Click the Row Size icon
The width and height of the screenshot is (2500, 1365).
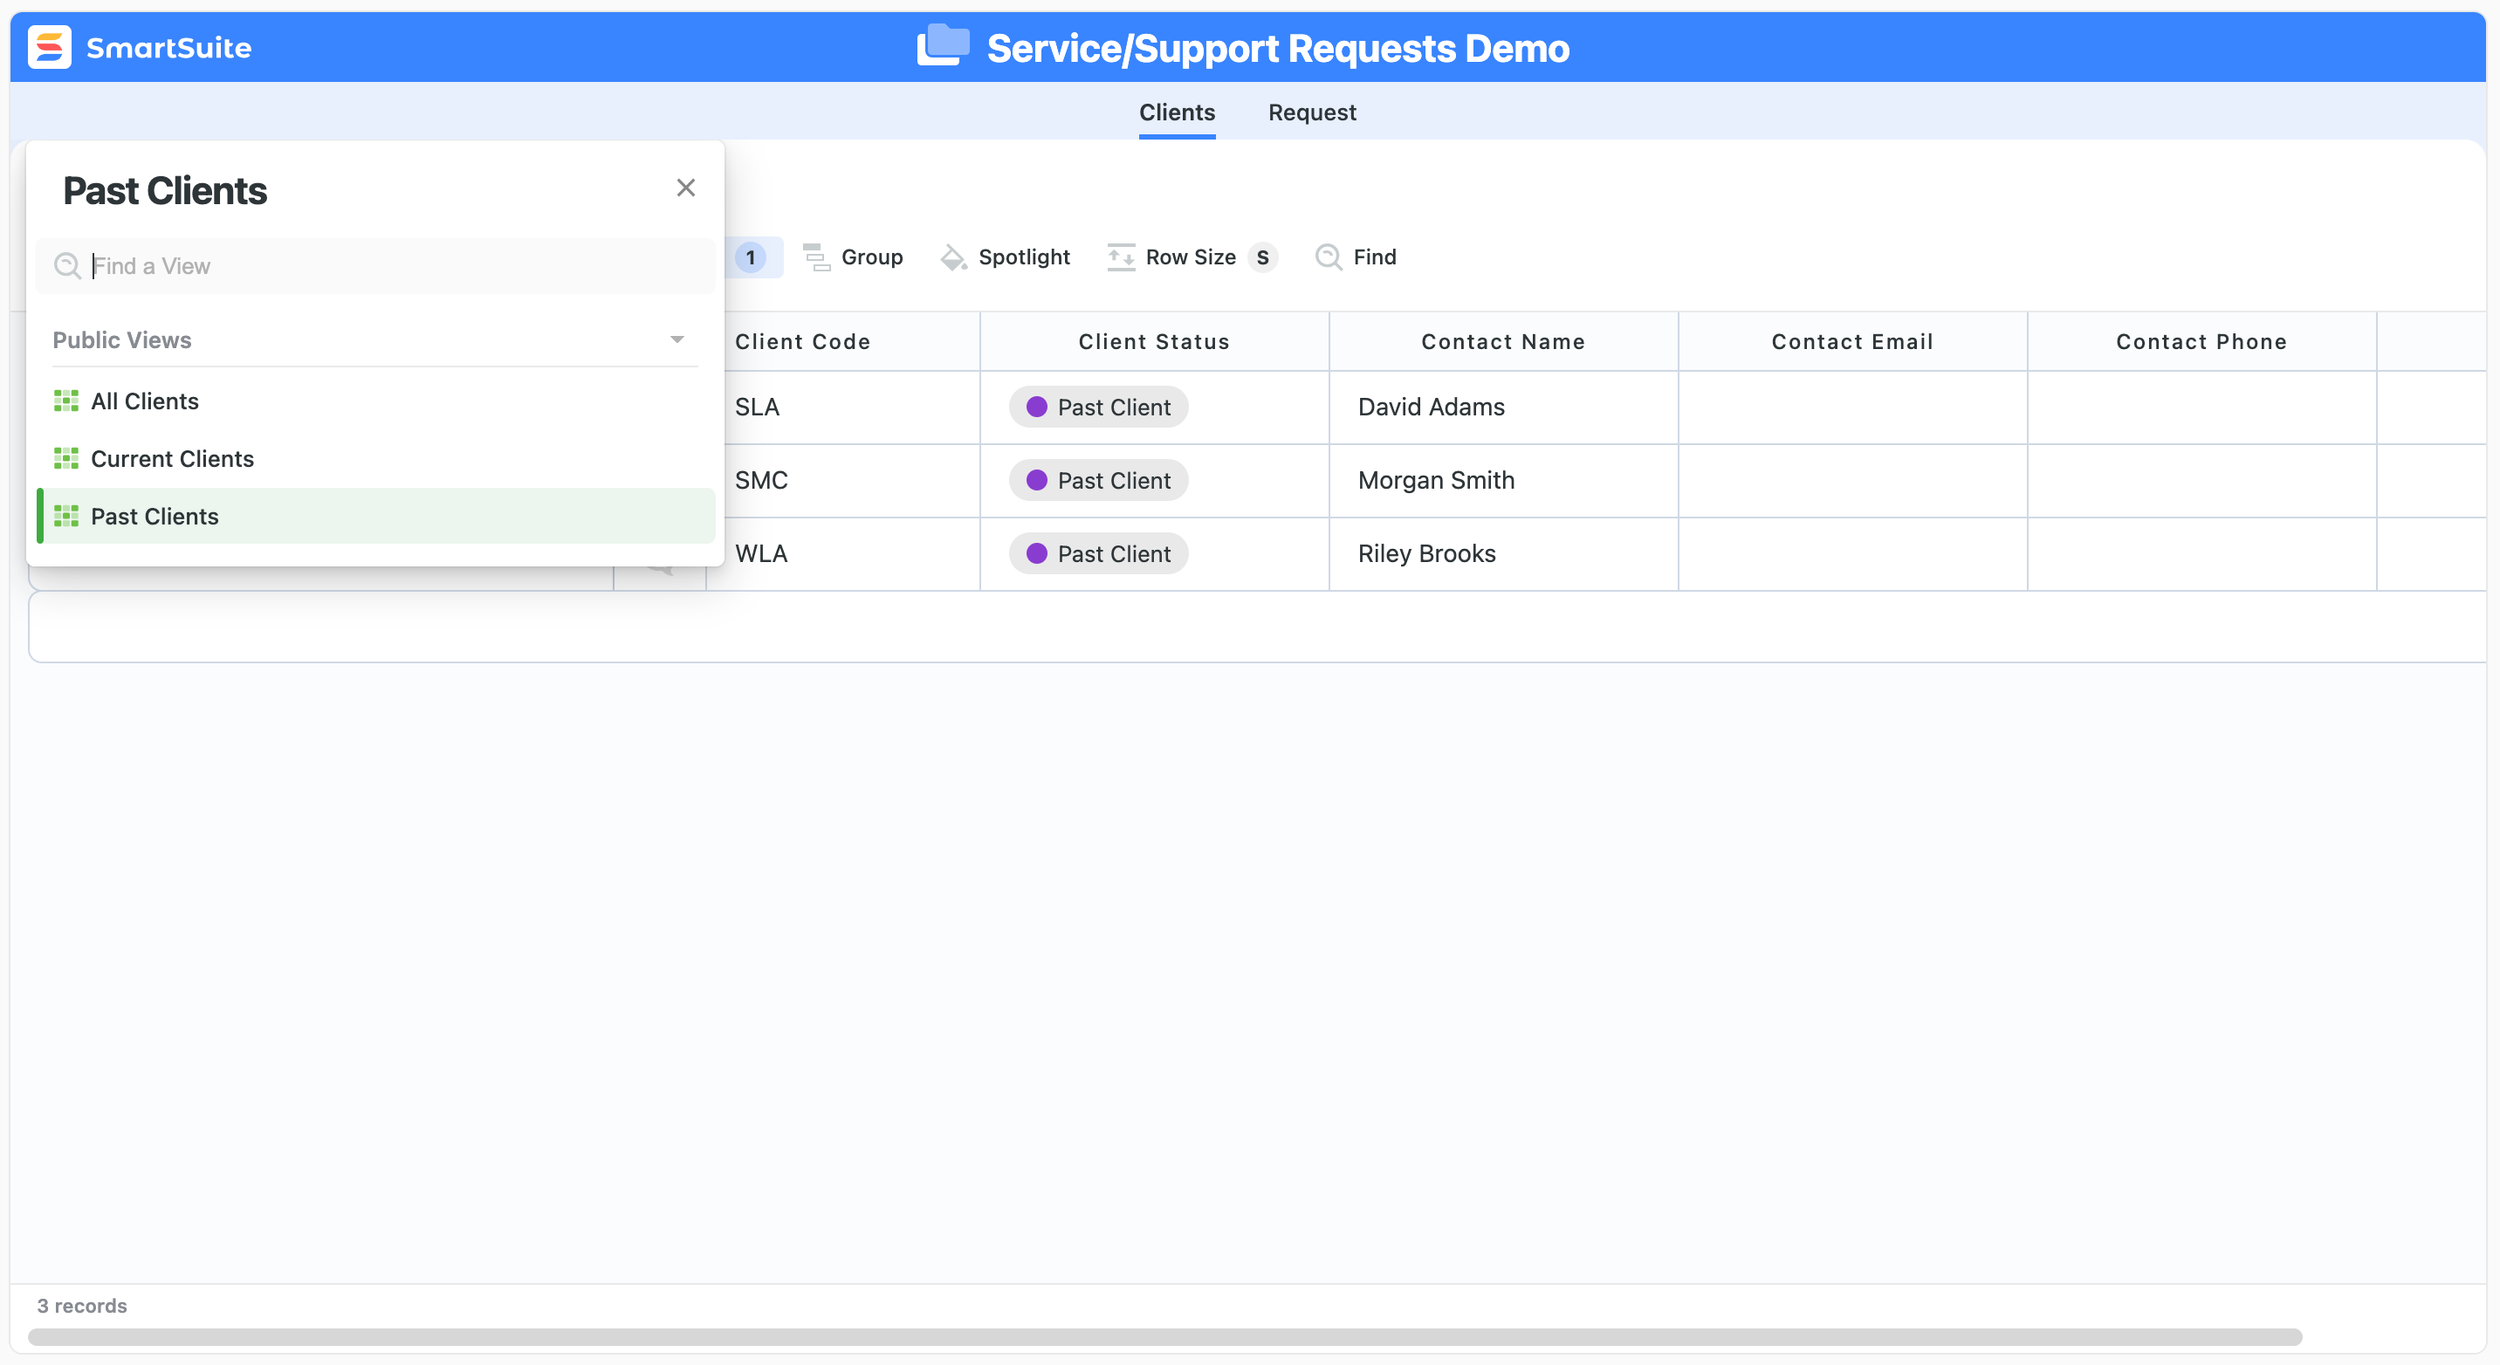[x=1121, y=257]
